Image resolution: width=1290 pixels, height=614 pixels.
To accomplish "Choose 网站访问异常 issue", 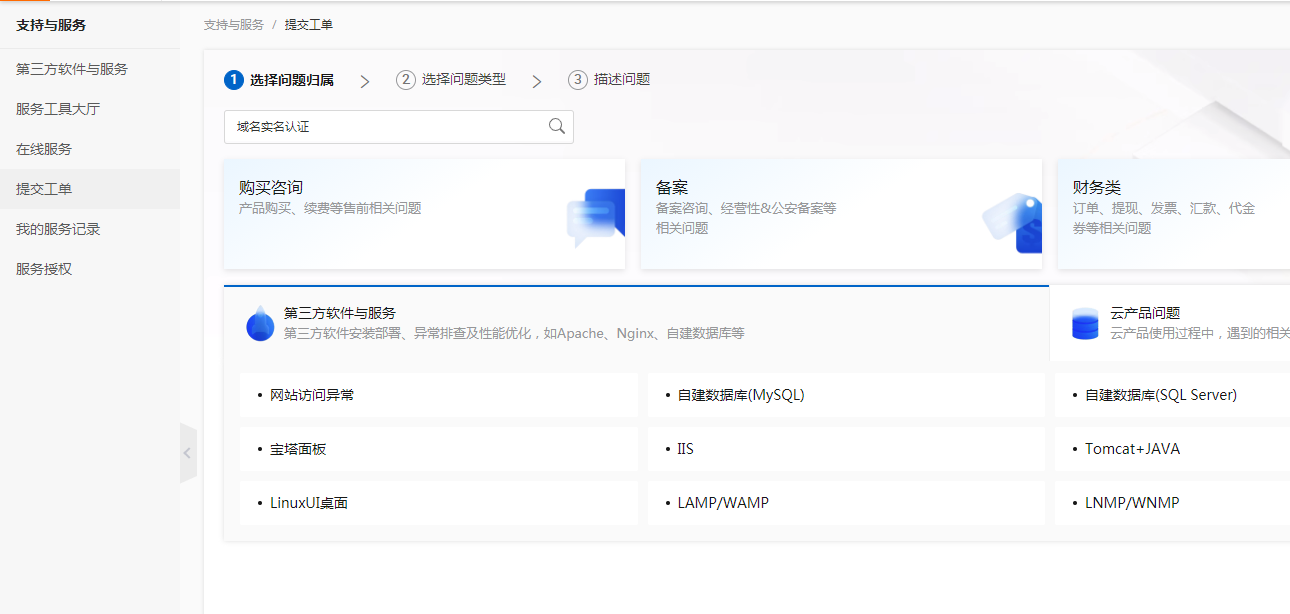I will click(x=439, y=395).
